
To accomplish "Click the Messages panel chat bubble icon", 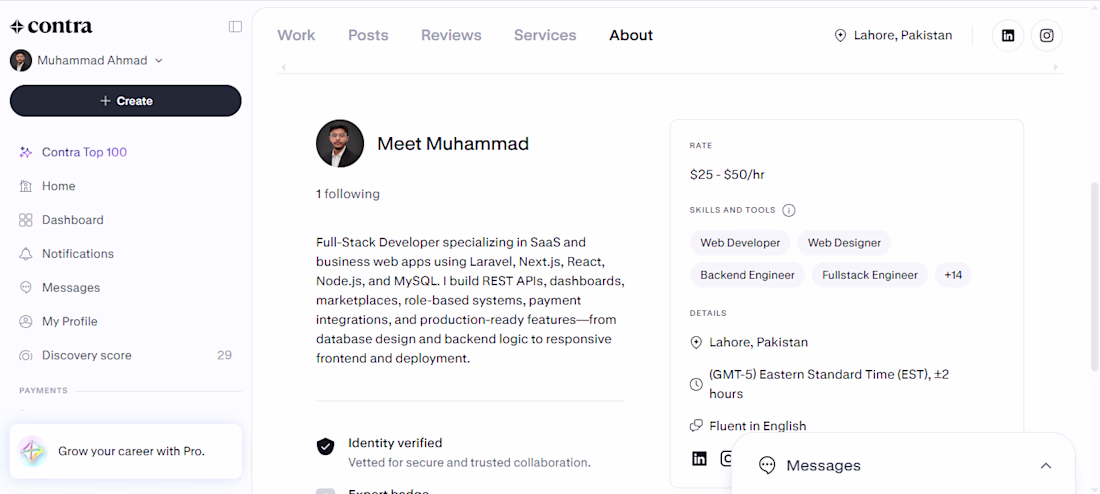I will click(767, 466).
